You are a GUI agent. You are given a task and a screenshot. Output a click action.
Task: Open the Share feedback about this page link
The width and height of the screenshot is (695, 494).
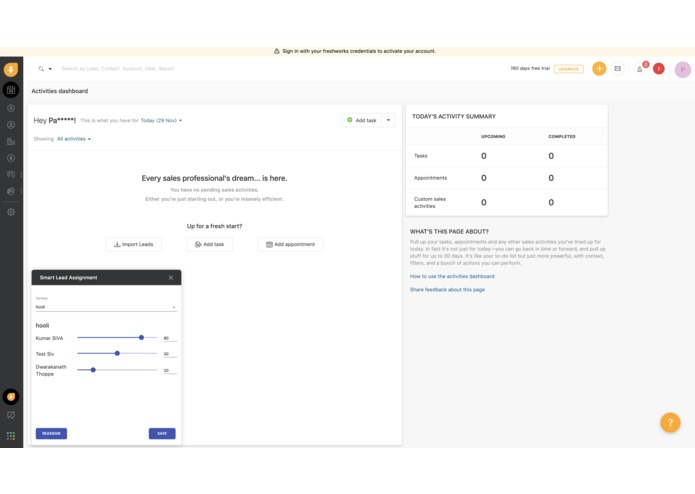pyautogui.click(x=447, y=290)
